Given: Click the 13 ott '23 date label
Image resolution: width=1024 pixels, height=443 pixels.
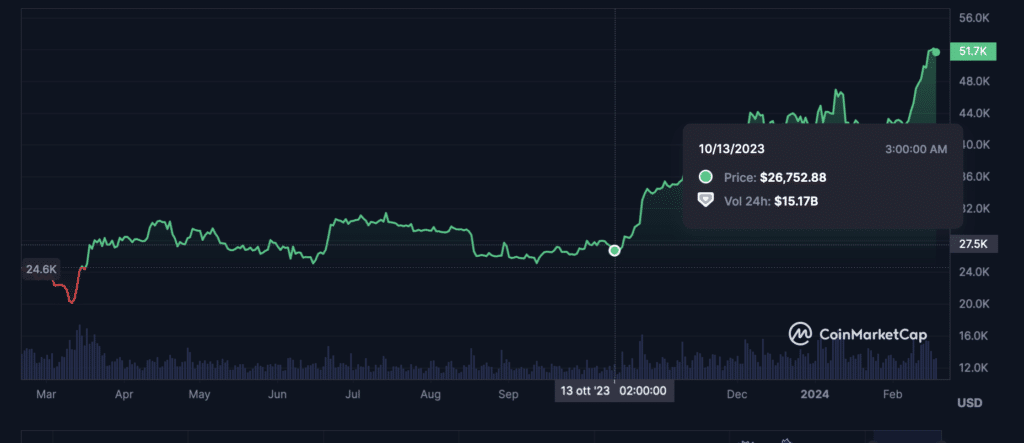Looking at the screenshot, I should click(x=584, y=391).
